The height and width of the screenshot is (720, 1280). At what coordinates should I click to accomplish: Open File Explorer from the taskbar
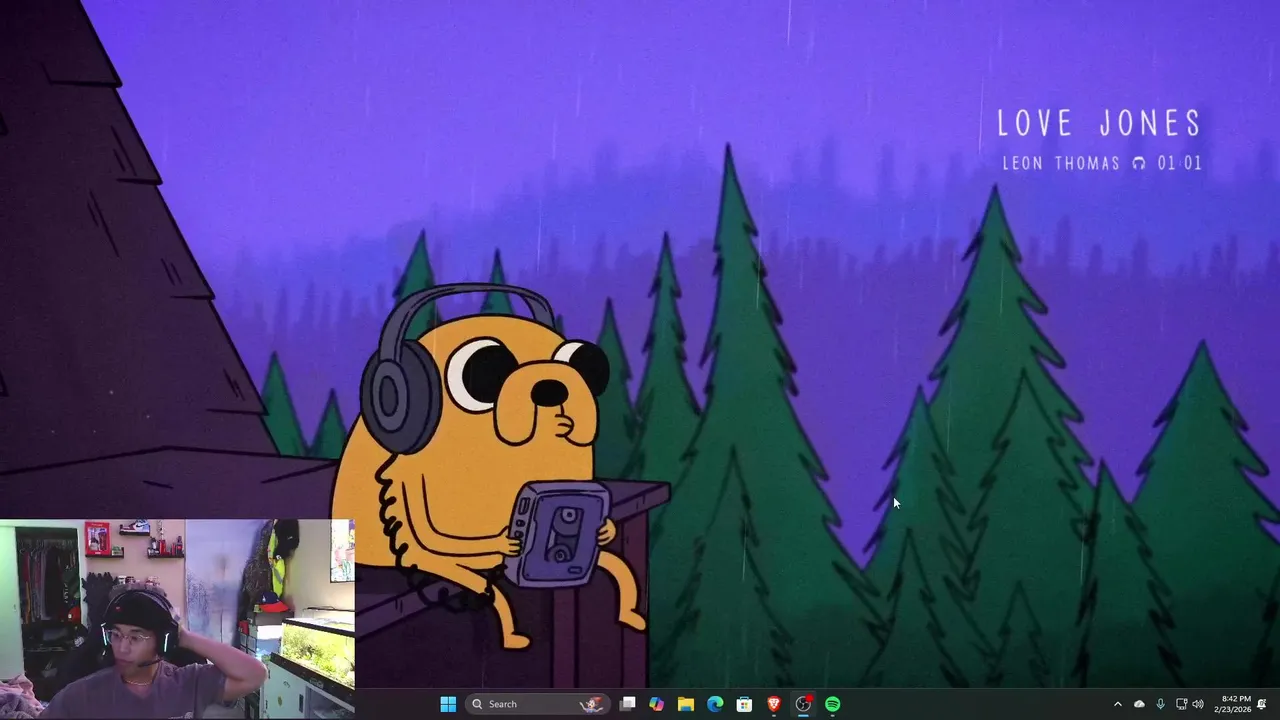pyautogui.click(x=686, y=704)
